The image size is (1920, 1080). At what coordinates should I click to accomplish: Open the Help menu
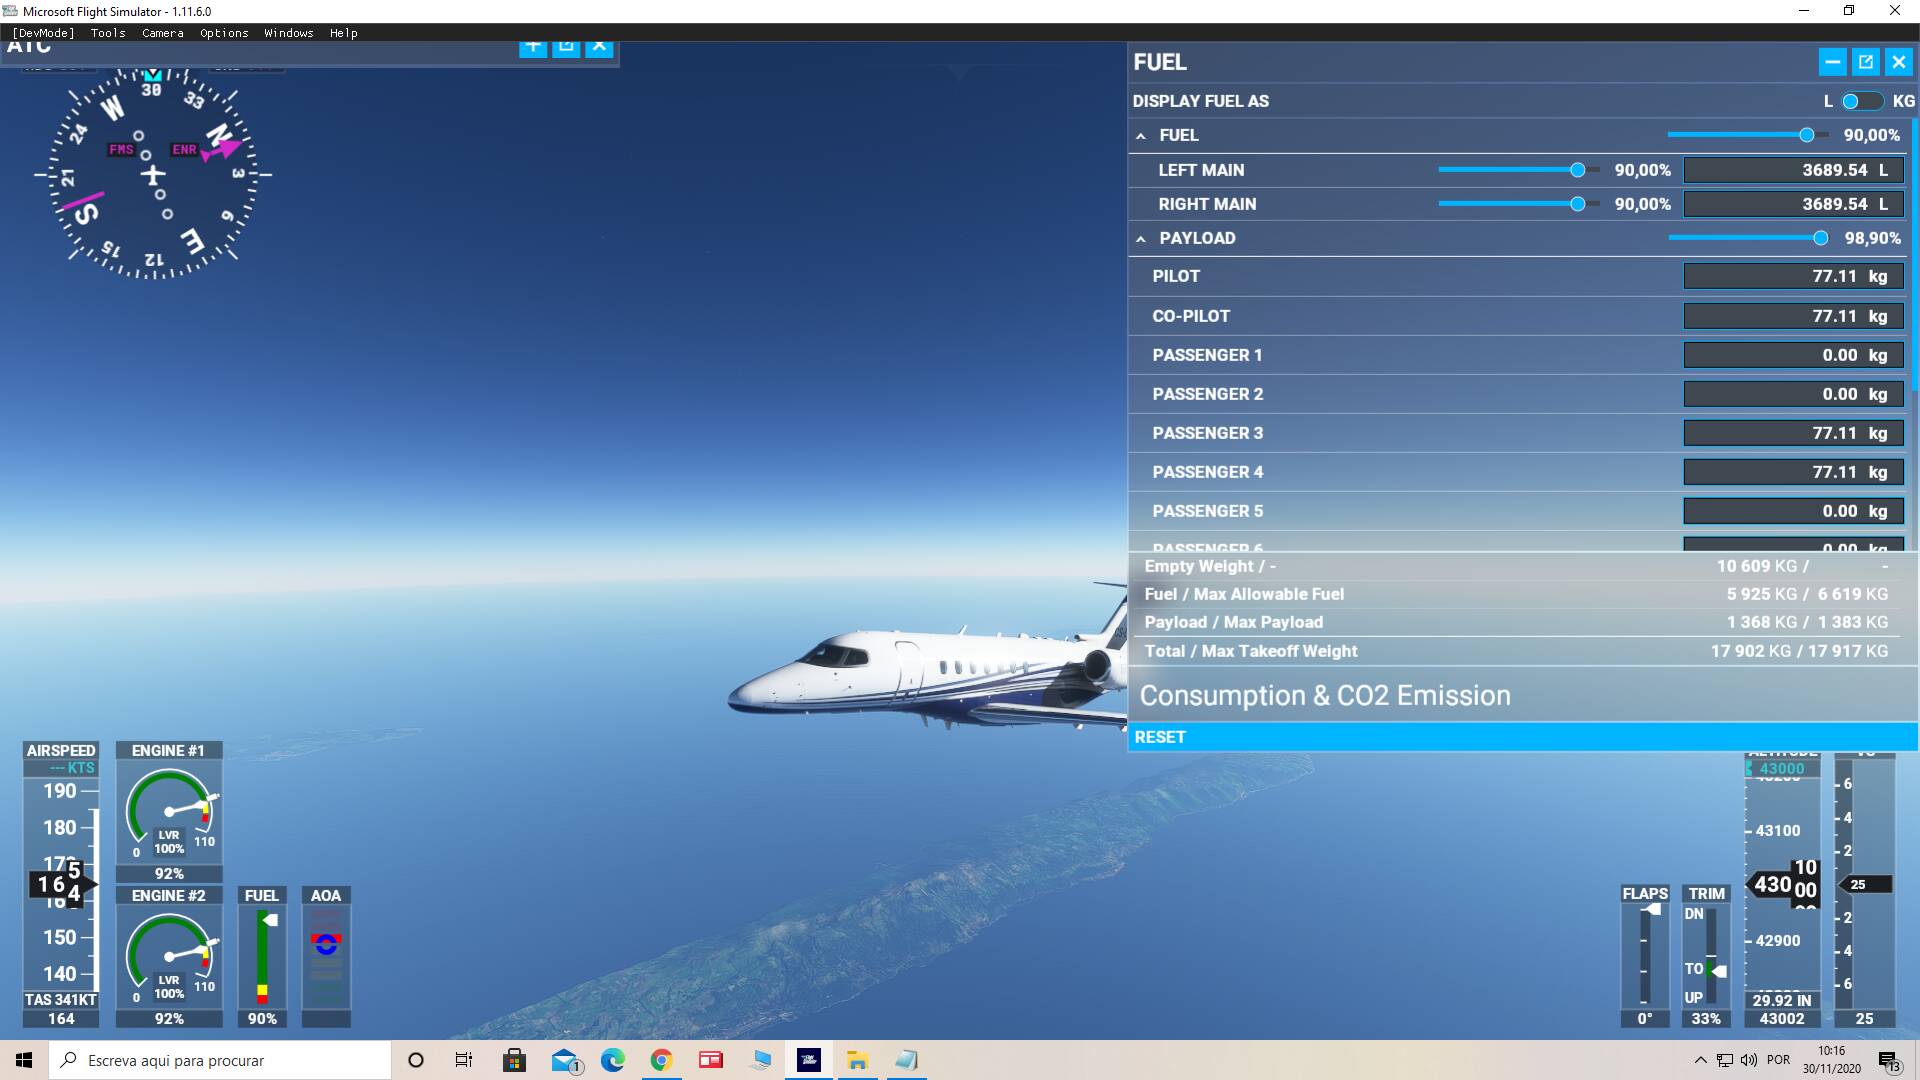[344, 33]
